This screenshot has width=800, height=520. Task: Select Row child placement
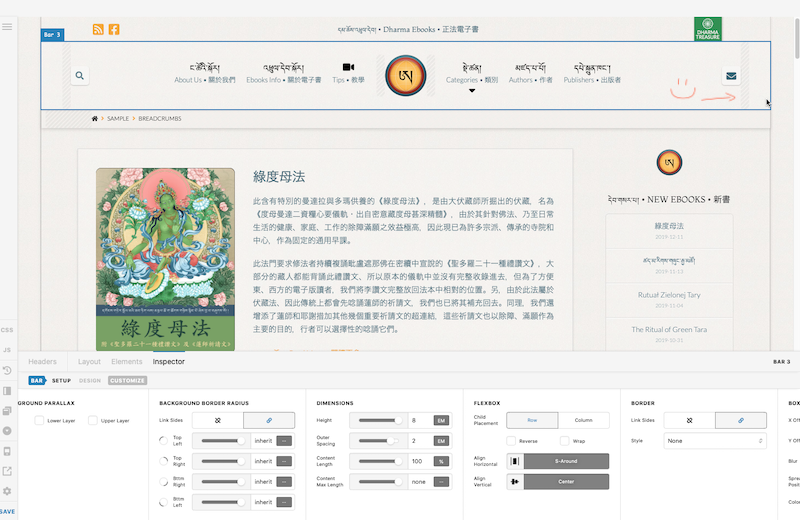(532, 420)
